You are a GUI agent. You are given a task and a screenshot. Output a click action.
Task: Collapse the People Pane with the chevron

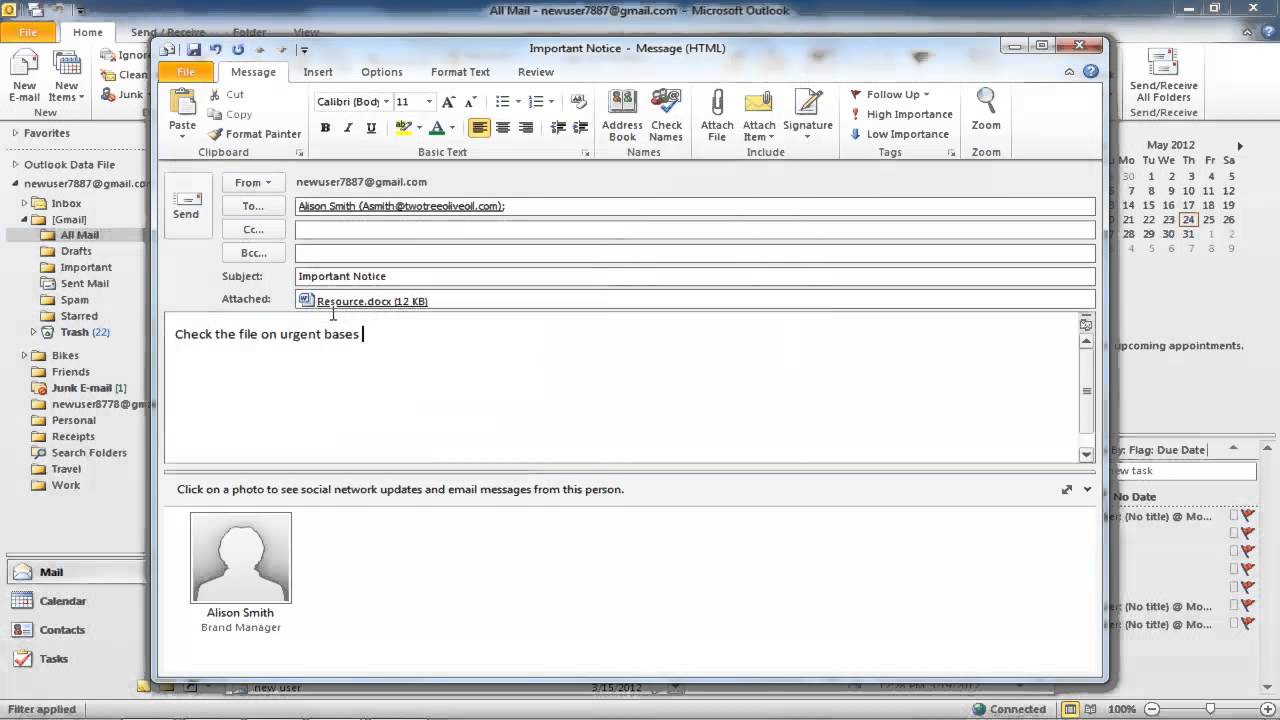coord(1087,490)
